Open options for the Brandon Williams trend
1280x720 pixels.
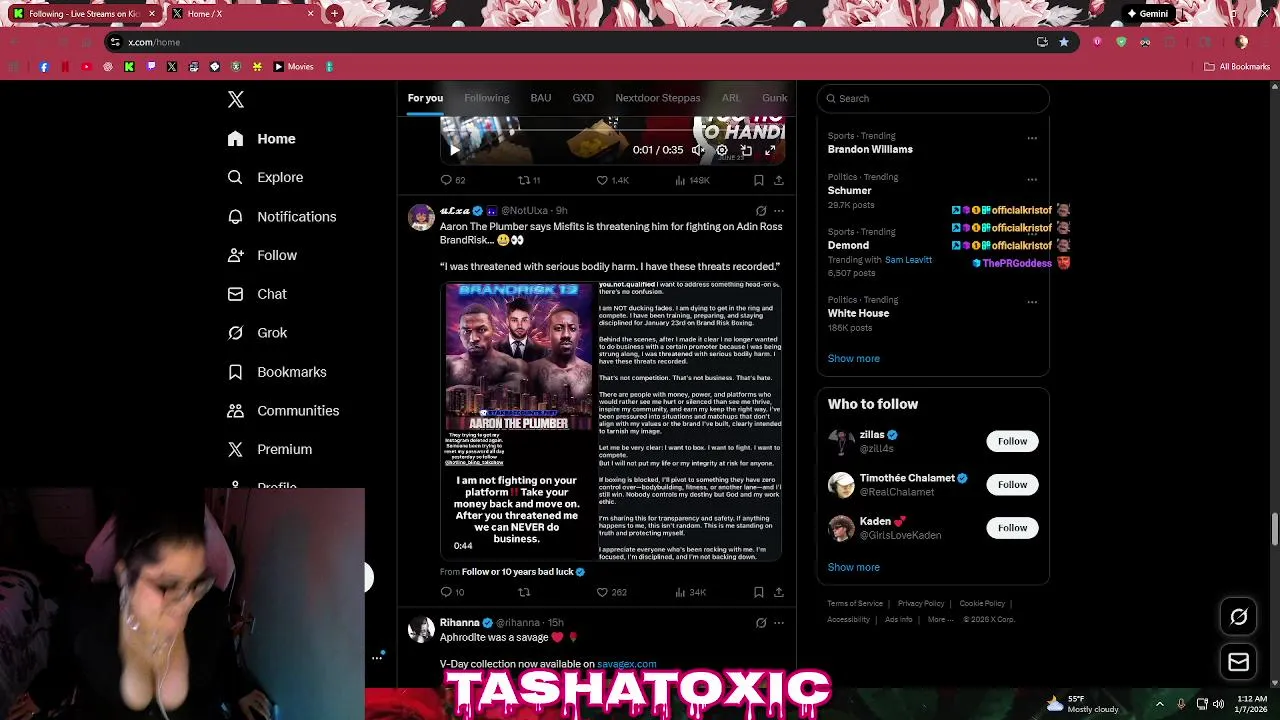tap(1032, 138)
